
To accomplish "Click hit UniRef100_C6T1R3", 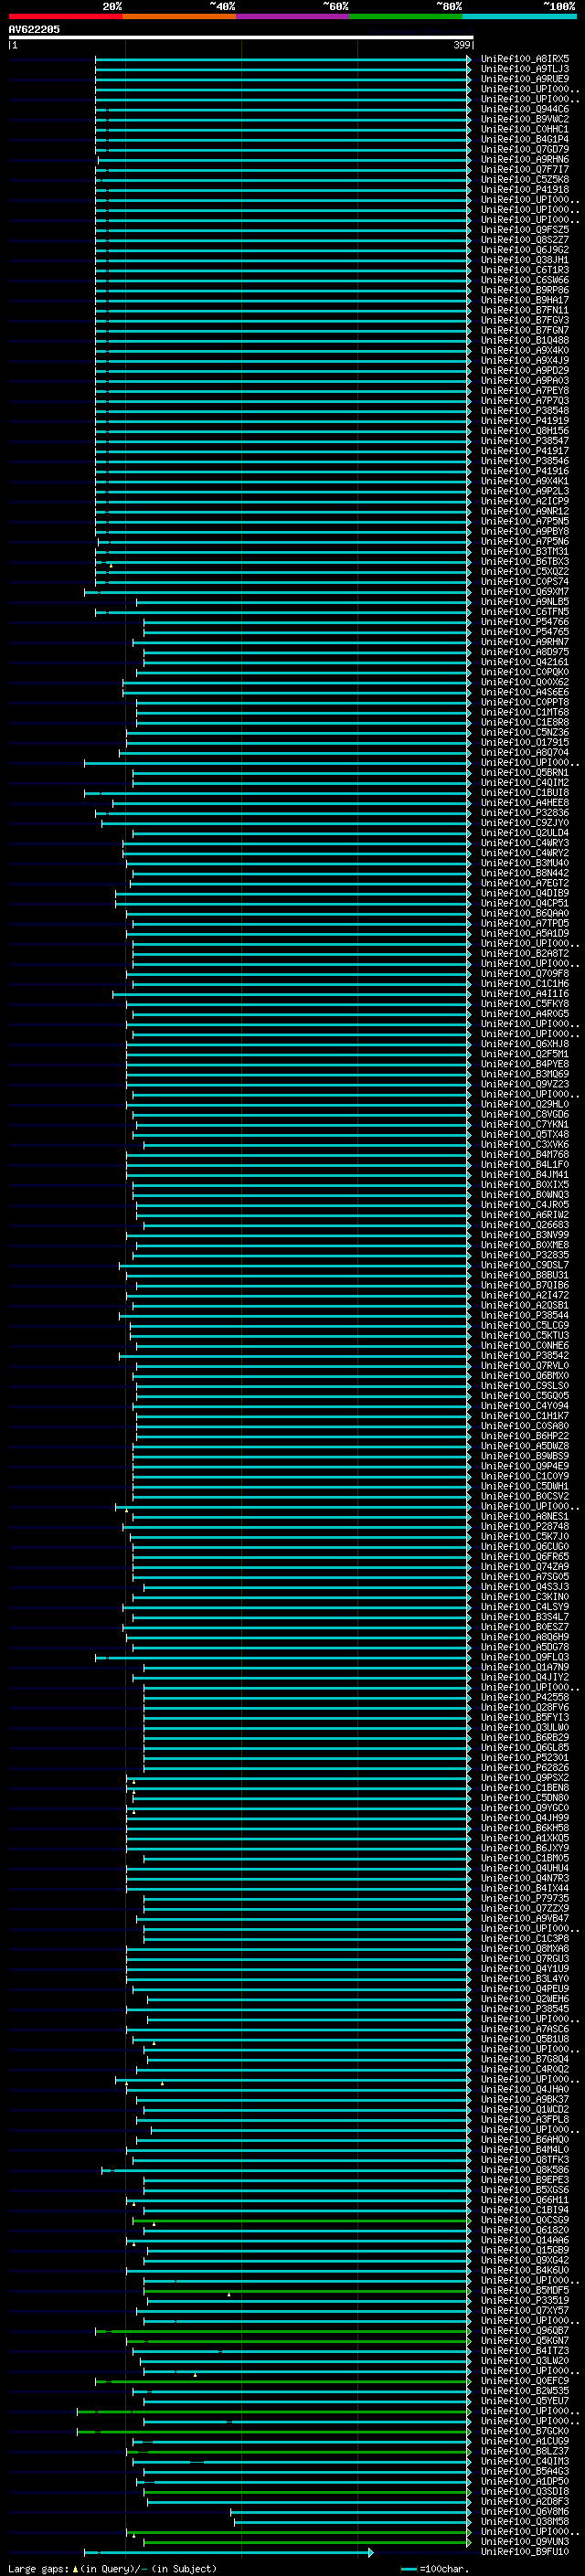I will pos(524,270).
